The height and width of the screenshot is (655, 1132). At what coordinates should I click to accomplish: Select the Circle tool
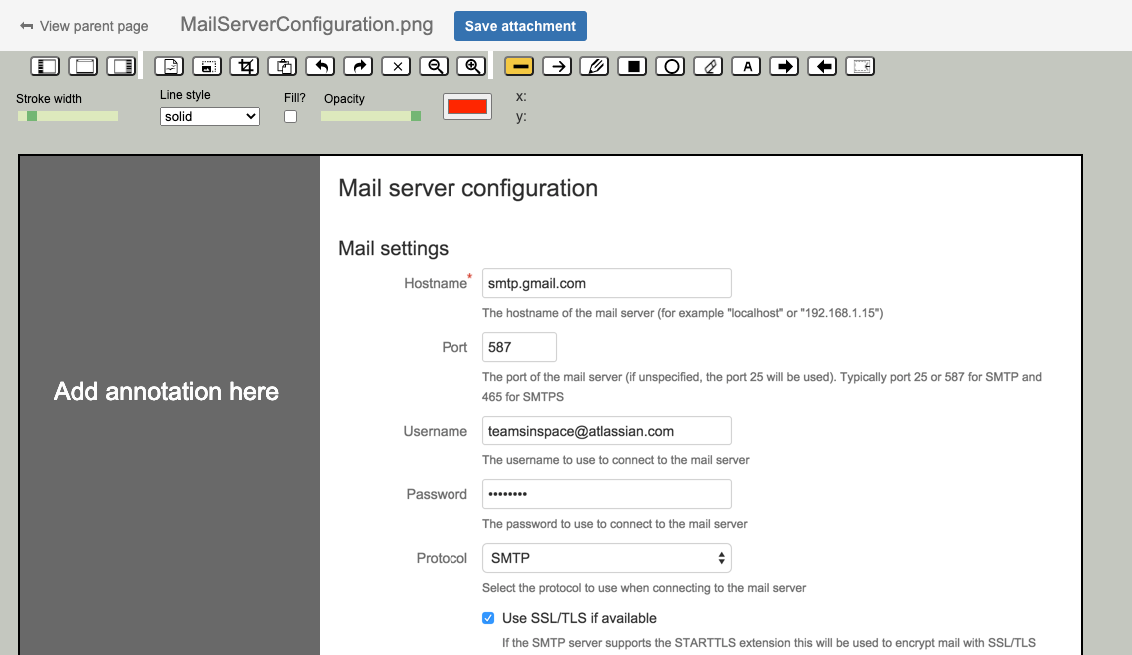pos(671,66)
